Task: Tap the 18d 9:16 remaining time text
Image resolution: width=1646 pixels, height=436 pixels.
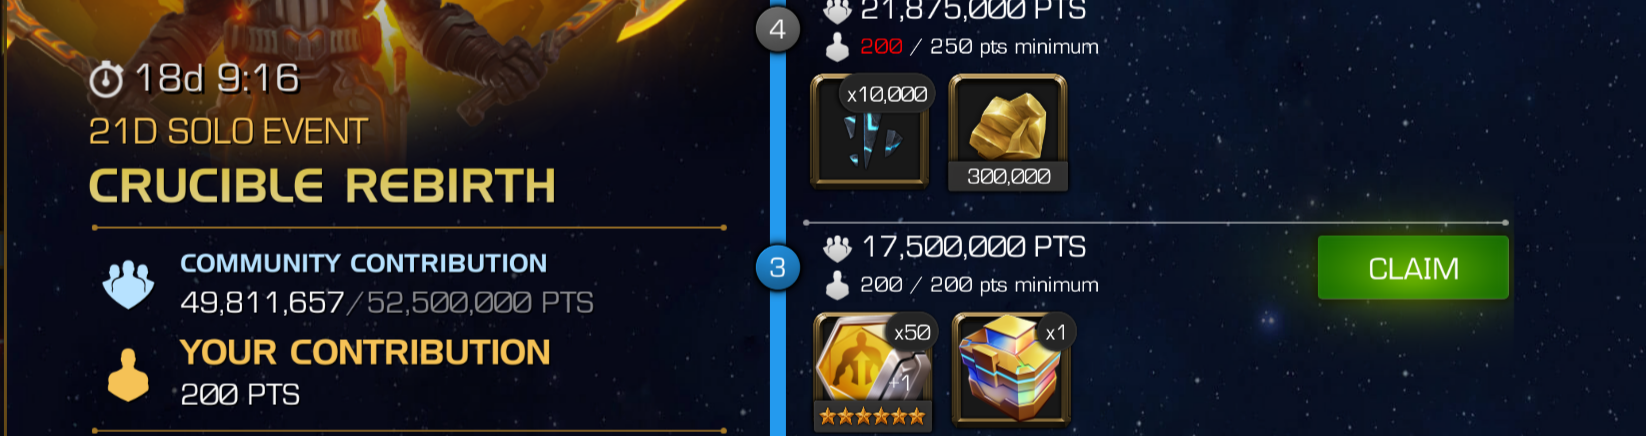Action: point(217,78)
